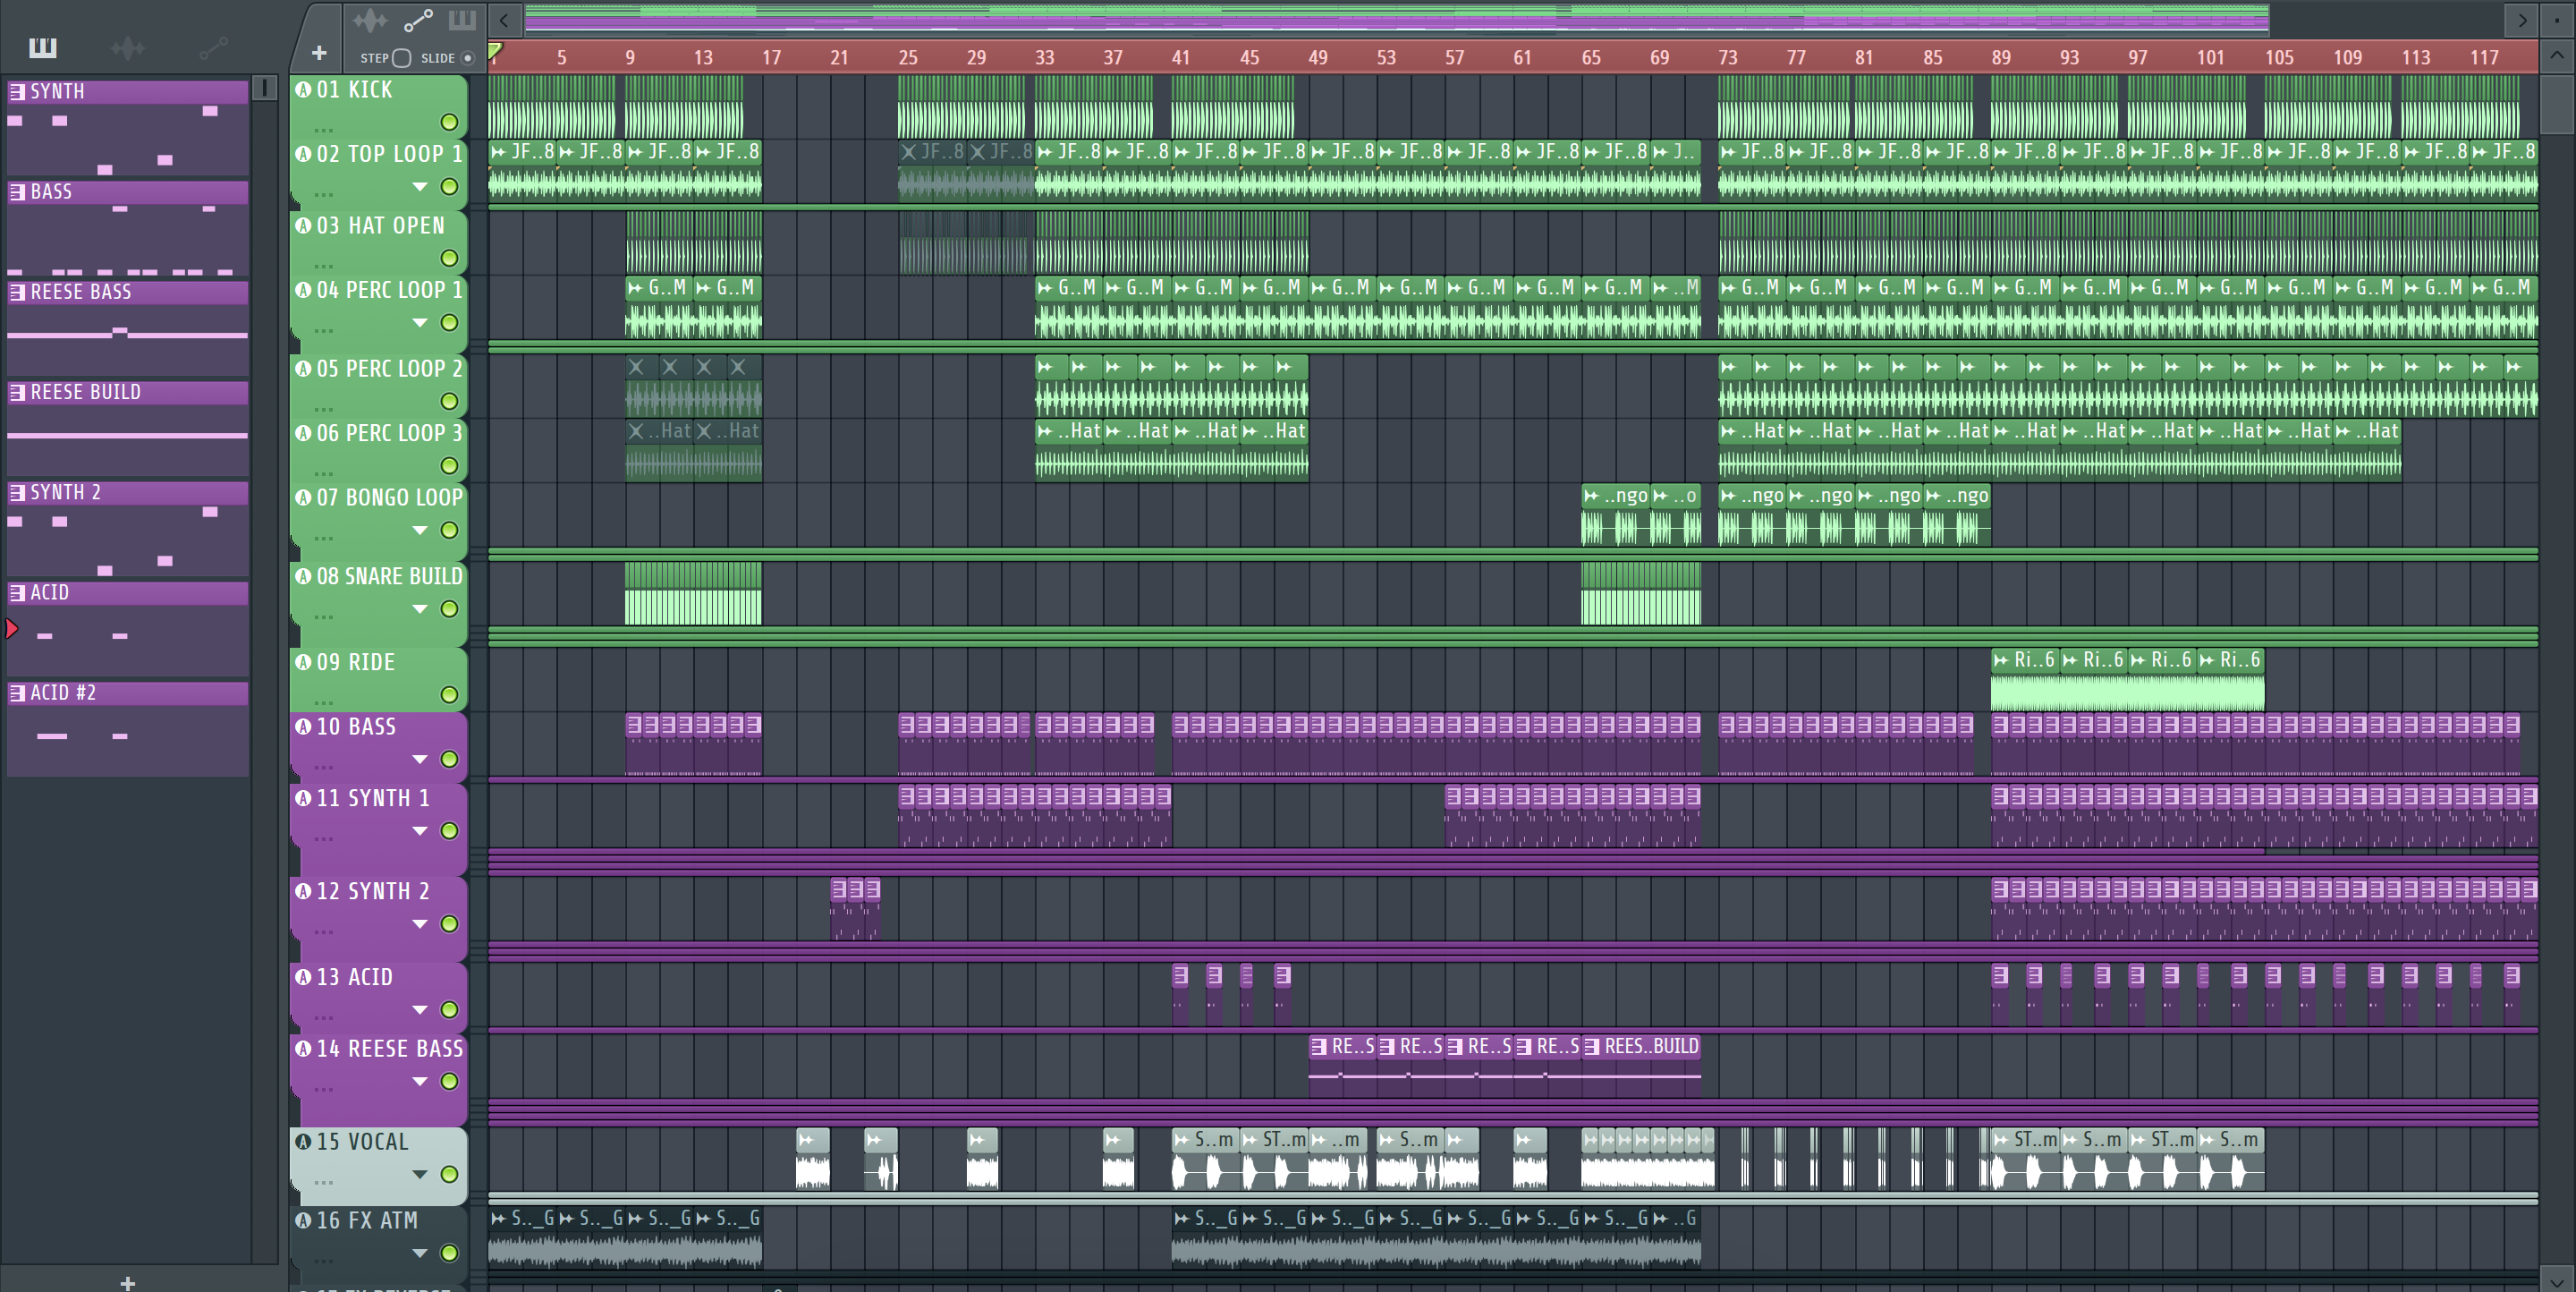Click the pattern icon of REESE BUILD in picker
2576x1292 pixels.
[x=17, y=393]
